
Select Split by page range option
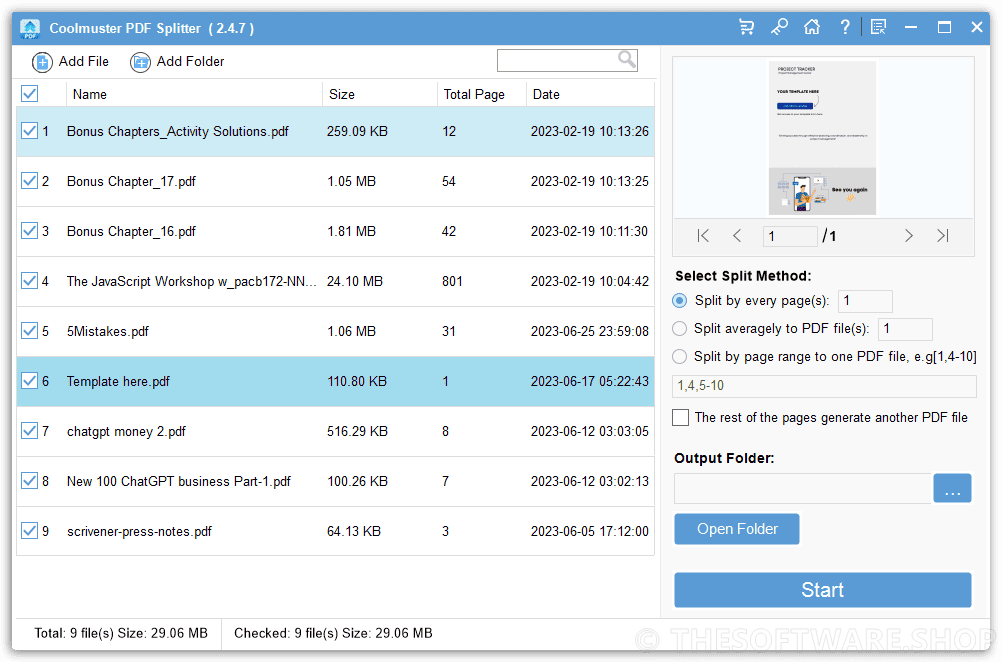point(680,357)
